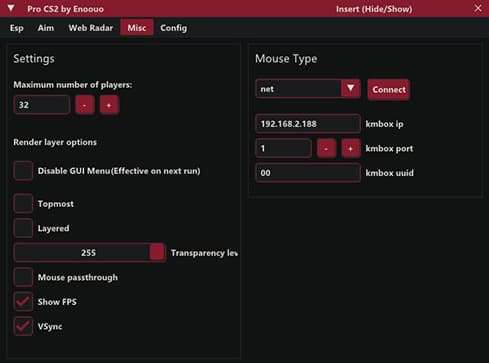Increase kmbox port with plus button

(350, 149)
